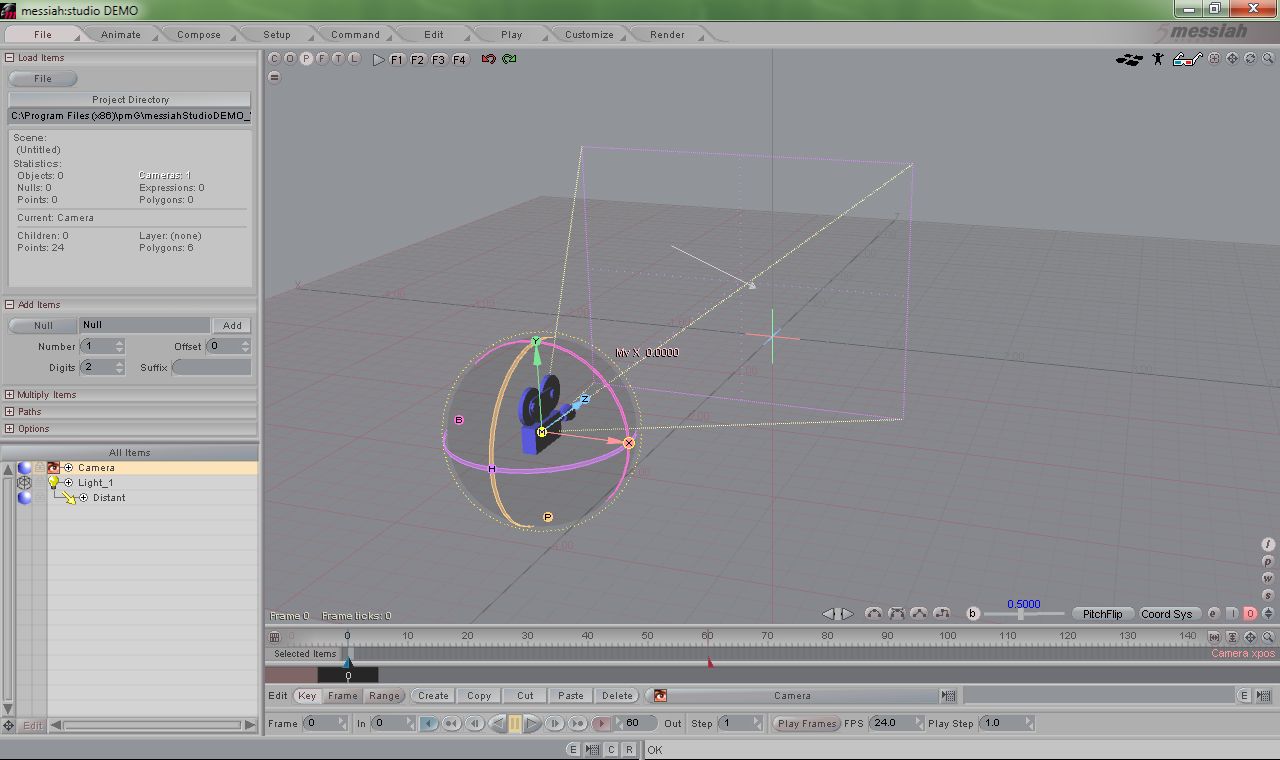Click the red marker at frame 60
This screenshot has width=1280, height=760.
[x=710, y=662]
